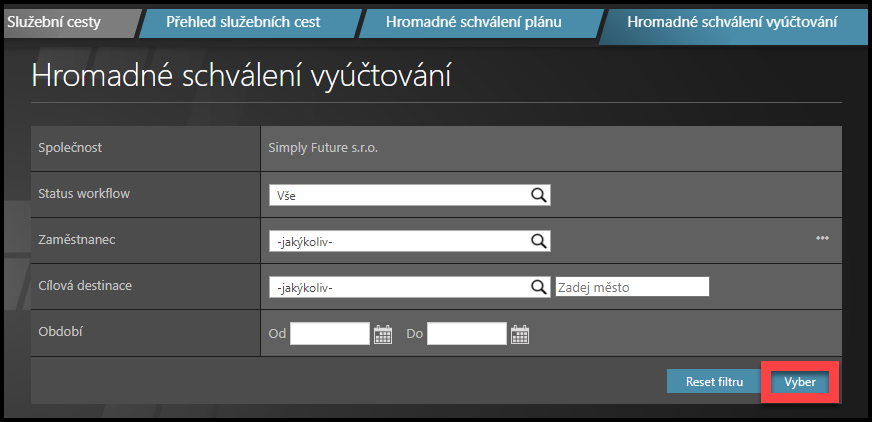Click into the Do date field

[466, 334]
